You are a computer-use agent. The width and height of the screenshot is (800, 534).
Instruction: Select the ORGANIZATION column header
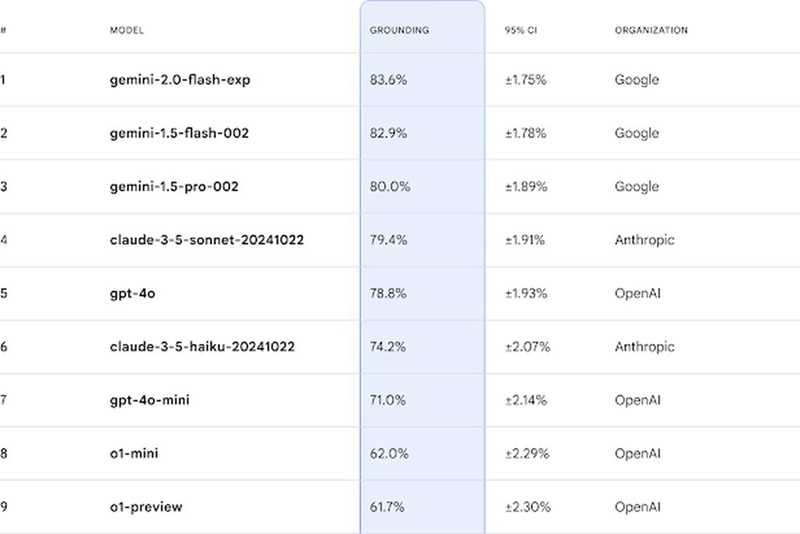click(x=651, y=30)
